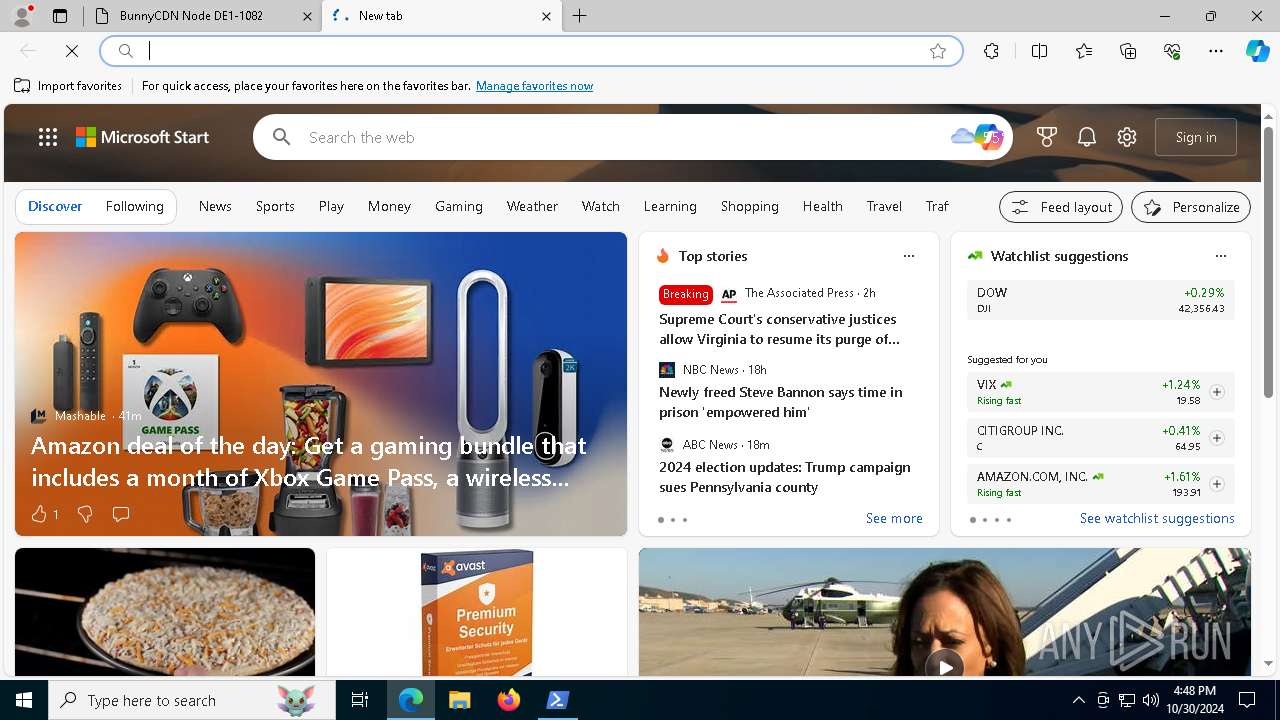Click the Personalize button
1280x720 pixels.
click(x=1191, y=207)
